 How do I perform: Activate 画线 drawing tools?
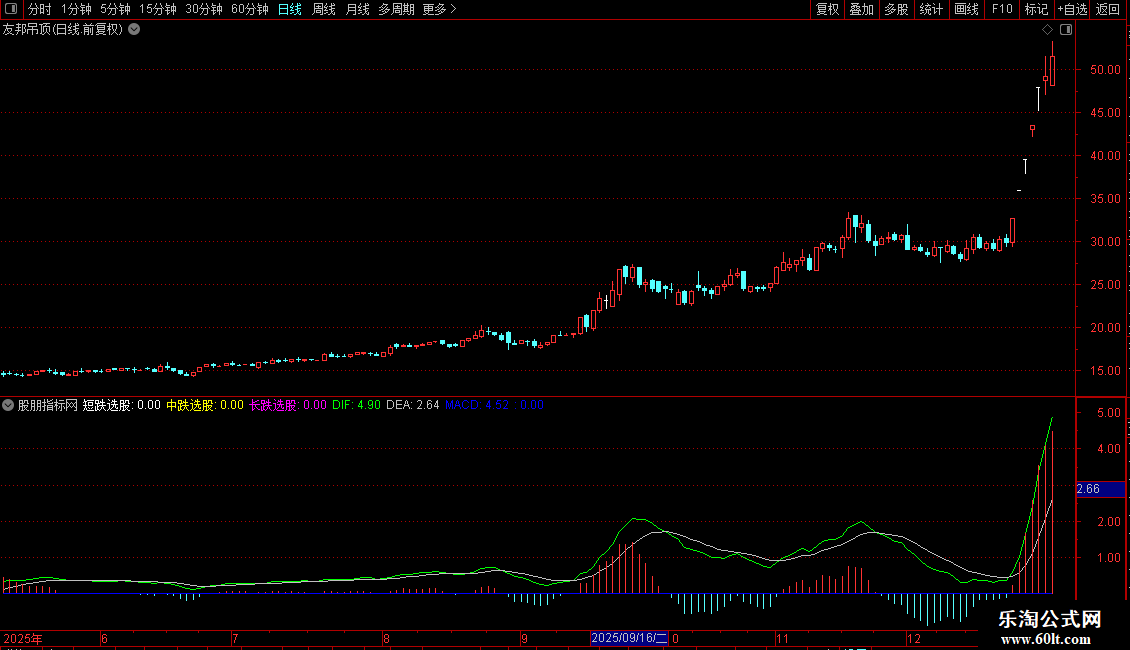(966, 9)
